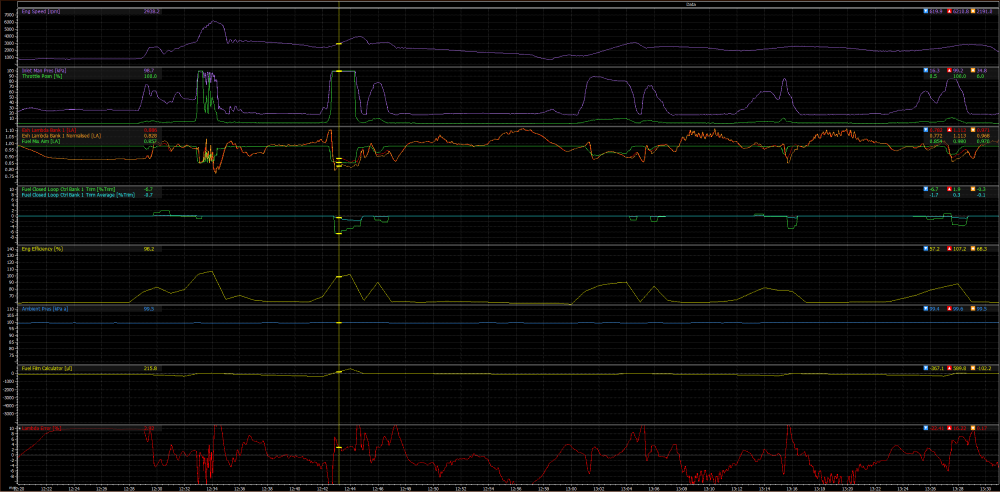
Task: Click the average icon in Fuel Film Calculator panel
Action: pyautogui.click(x=974, y=369)
